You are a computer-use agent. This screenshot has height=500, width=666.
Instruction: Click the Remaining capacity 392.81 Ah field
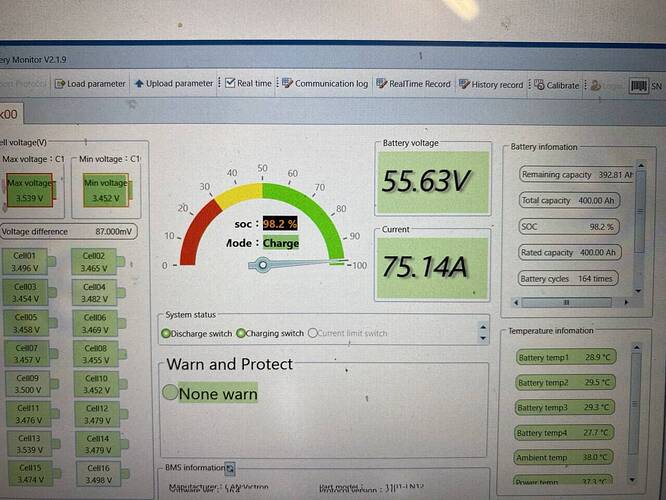click(x=576, y=175)
